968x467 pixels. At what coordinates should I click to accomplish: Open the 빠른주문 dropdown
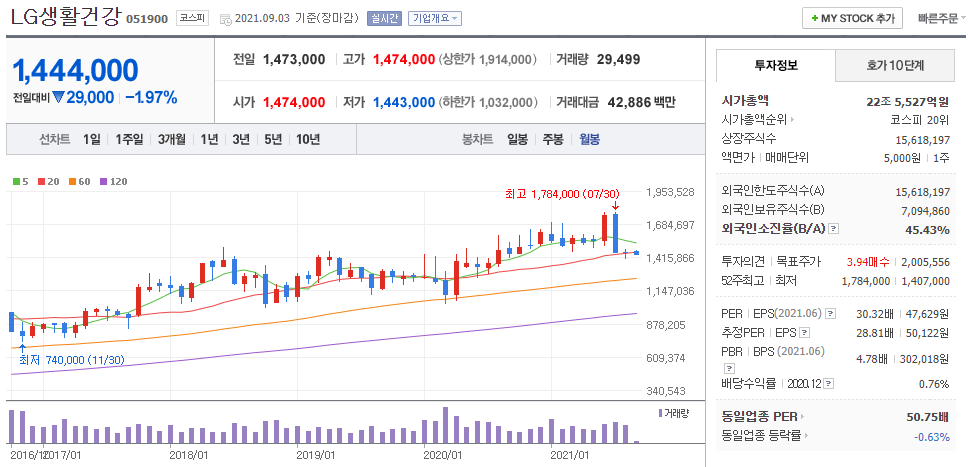pyautogui.click(x=942, y=19)
